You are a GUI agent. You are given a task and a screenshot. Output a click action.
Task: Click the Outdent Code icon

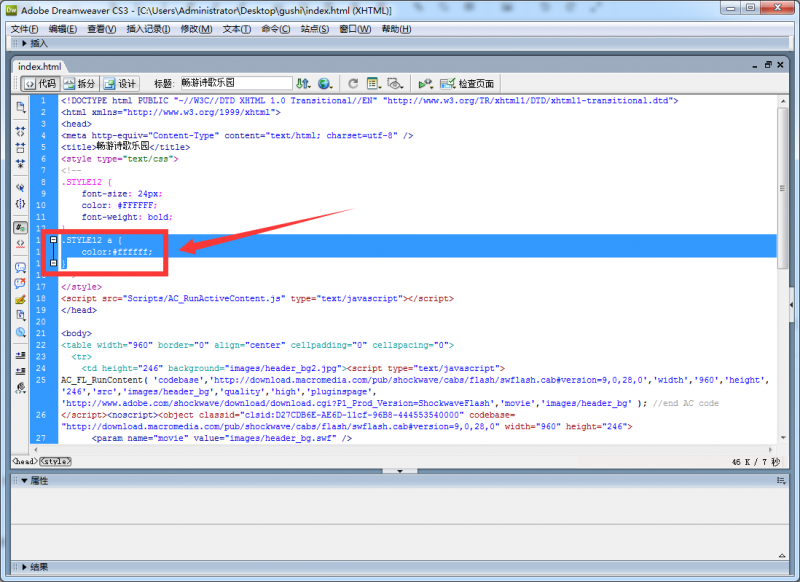[20, 371]
